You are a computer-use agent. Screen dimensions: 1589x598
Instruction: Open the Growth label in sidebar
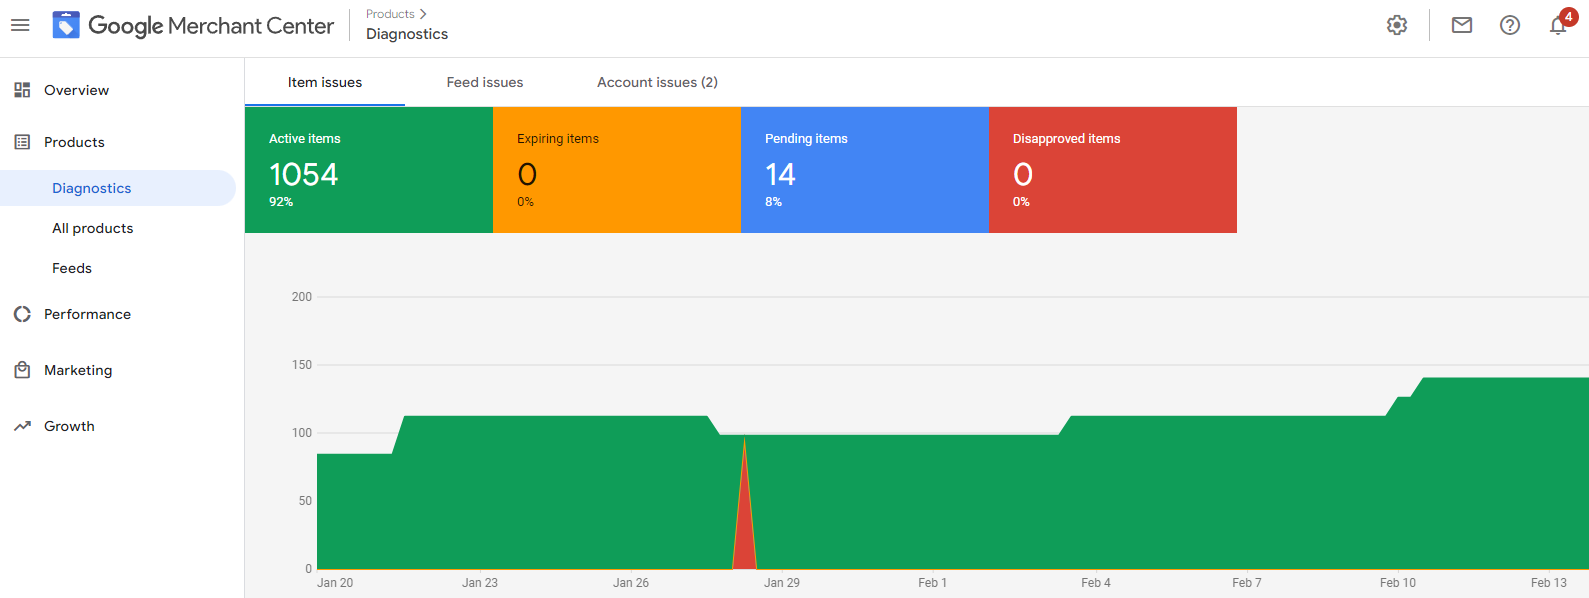(69, 426)
